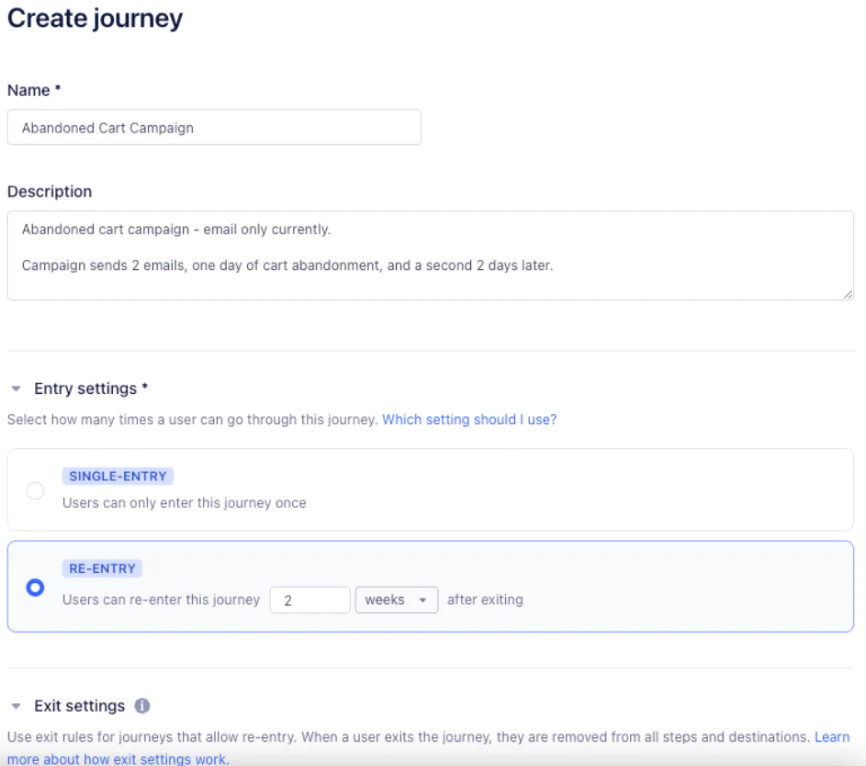Focus the re-entry interval number field
Image resolution: width=866 pixels, height=766 pixels.
[x=309, y=600]
